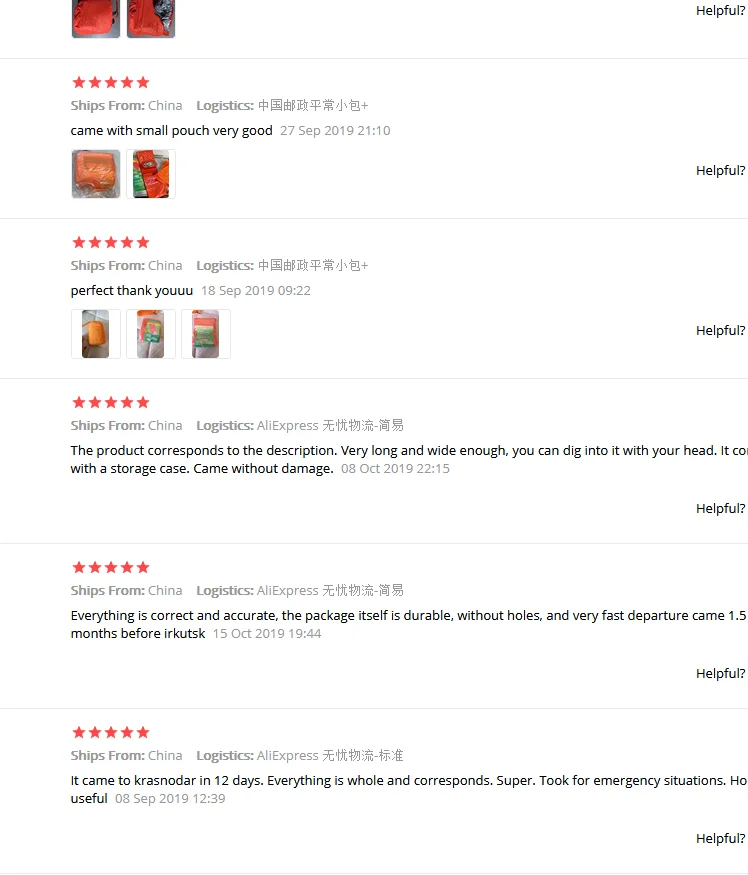The height and width of the screenshot is (875, 748).
Task: Click star rating of '18 Sep 2019' review
Action: (x=111, y=242)
